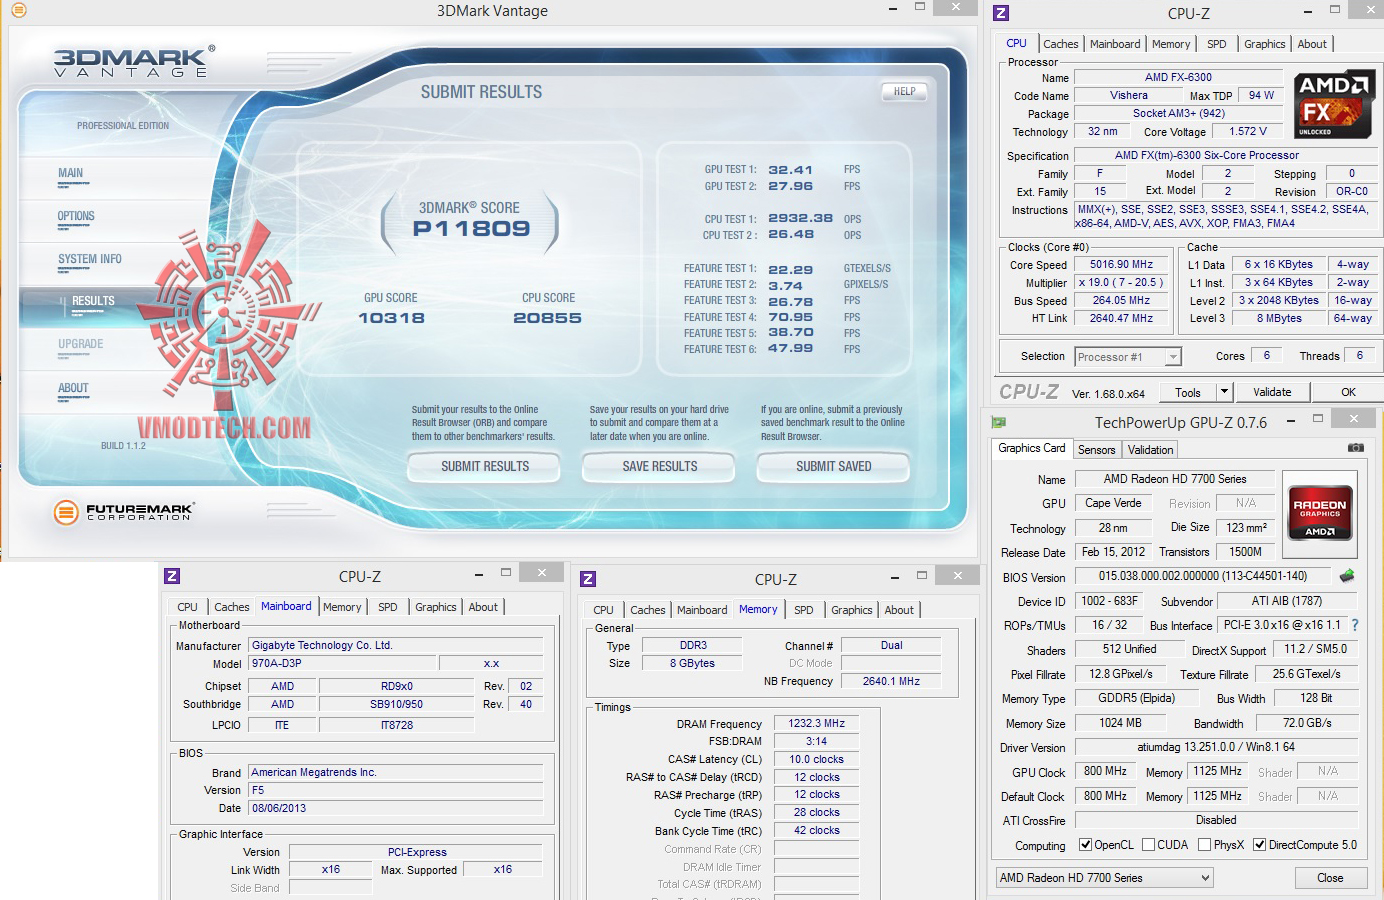Click the DRAM Frequency value field
The image size is (1384, 900).
(817, 723)
